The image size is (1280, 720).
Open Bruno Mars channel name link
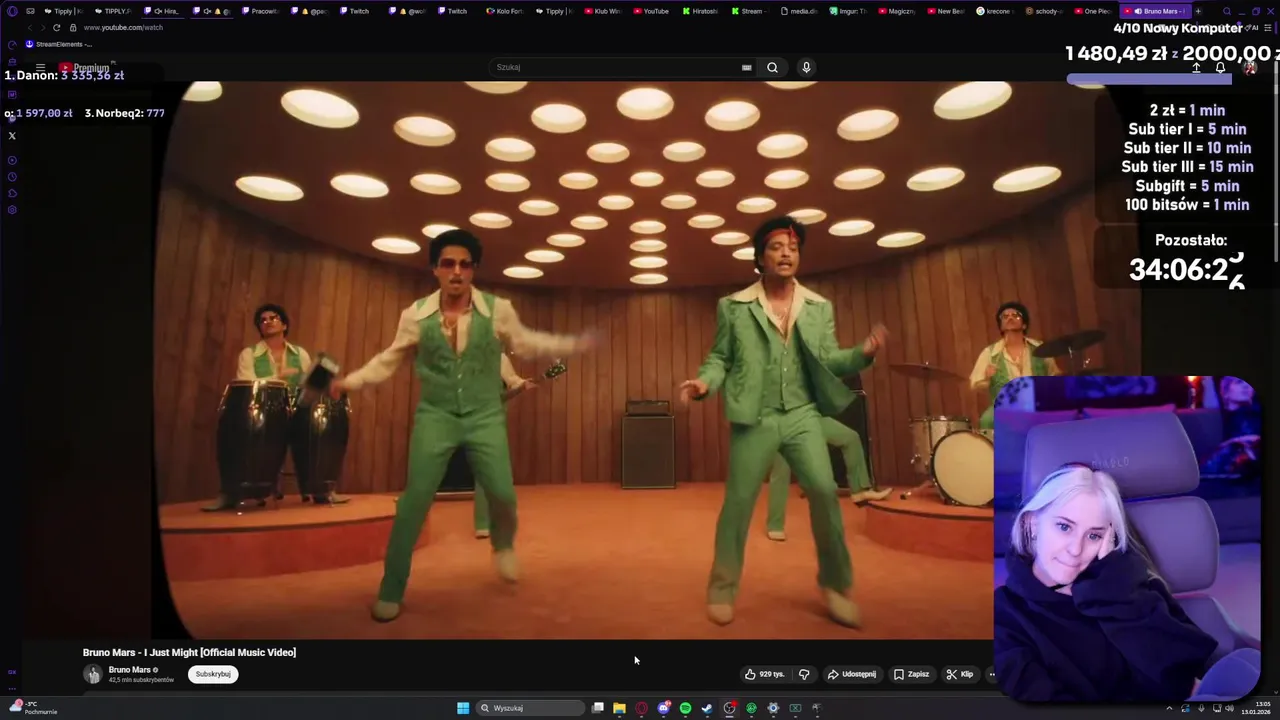point(130,670)
